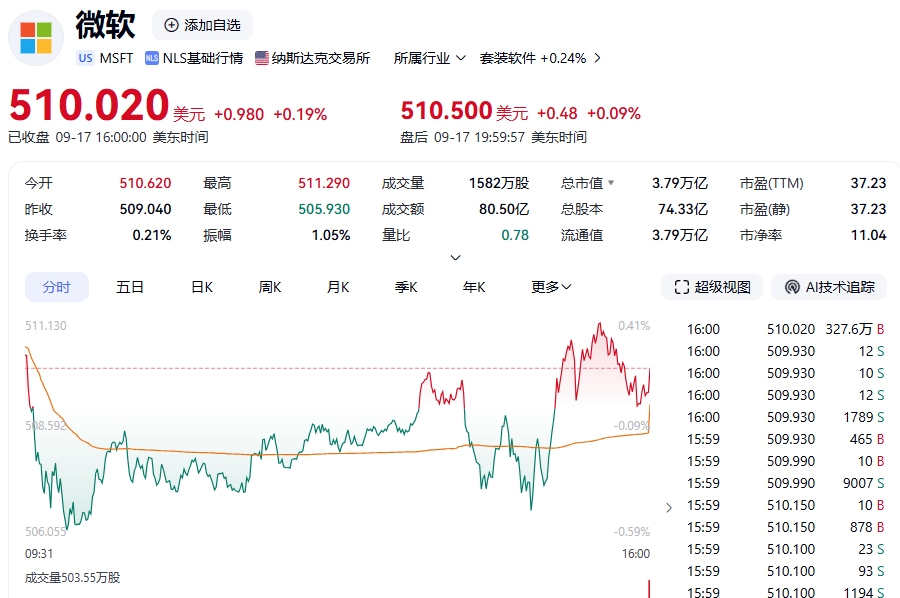Click the US flag icon for 纳斯达克交易所
This screenshot has width=900, height=598.
pos(262,58)
